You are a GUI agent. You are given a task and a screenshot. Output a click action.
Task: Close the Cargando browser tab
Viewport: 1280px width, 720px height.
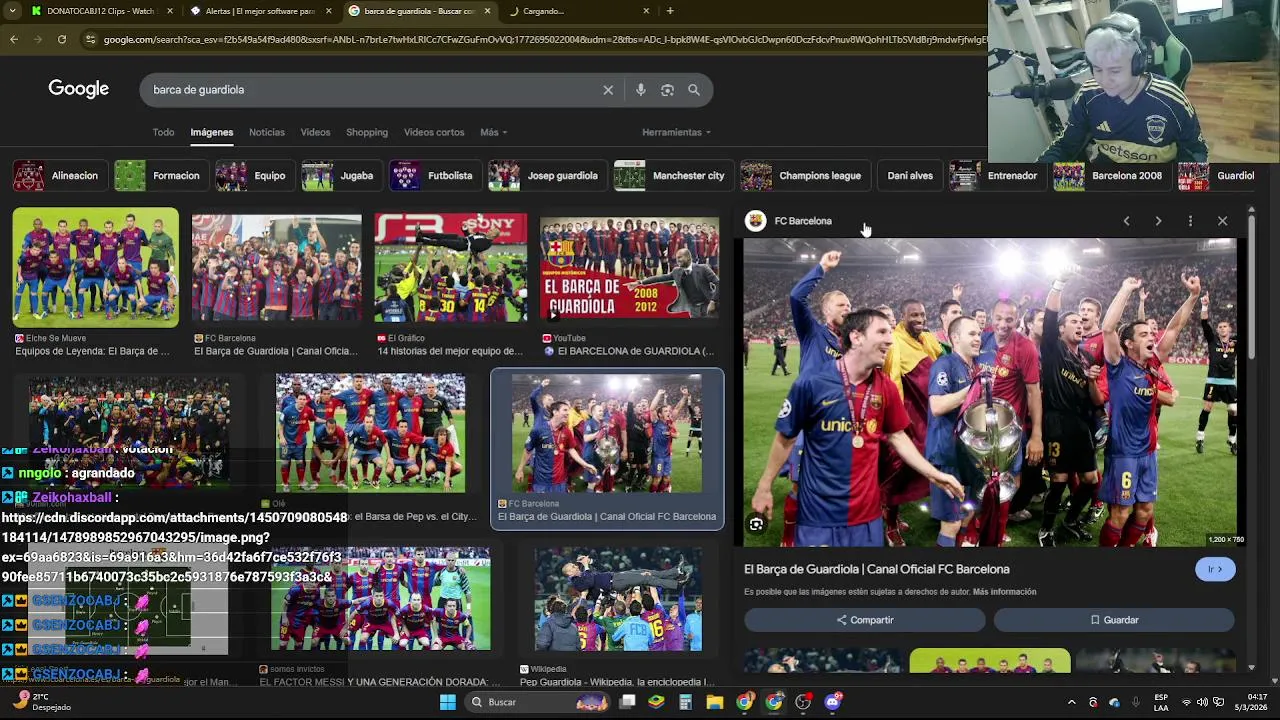[646, 11]
